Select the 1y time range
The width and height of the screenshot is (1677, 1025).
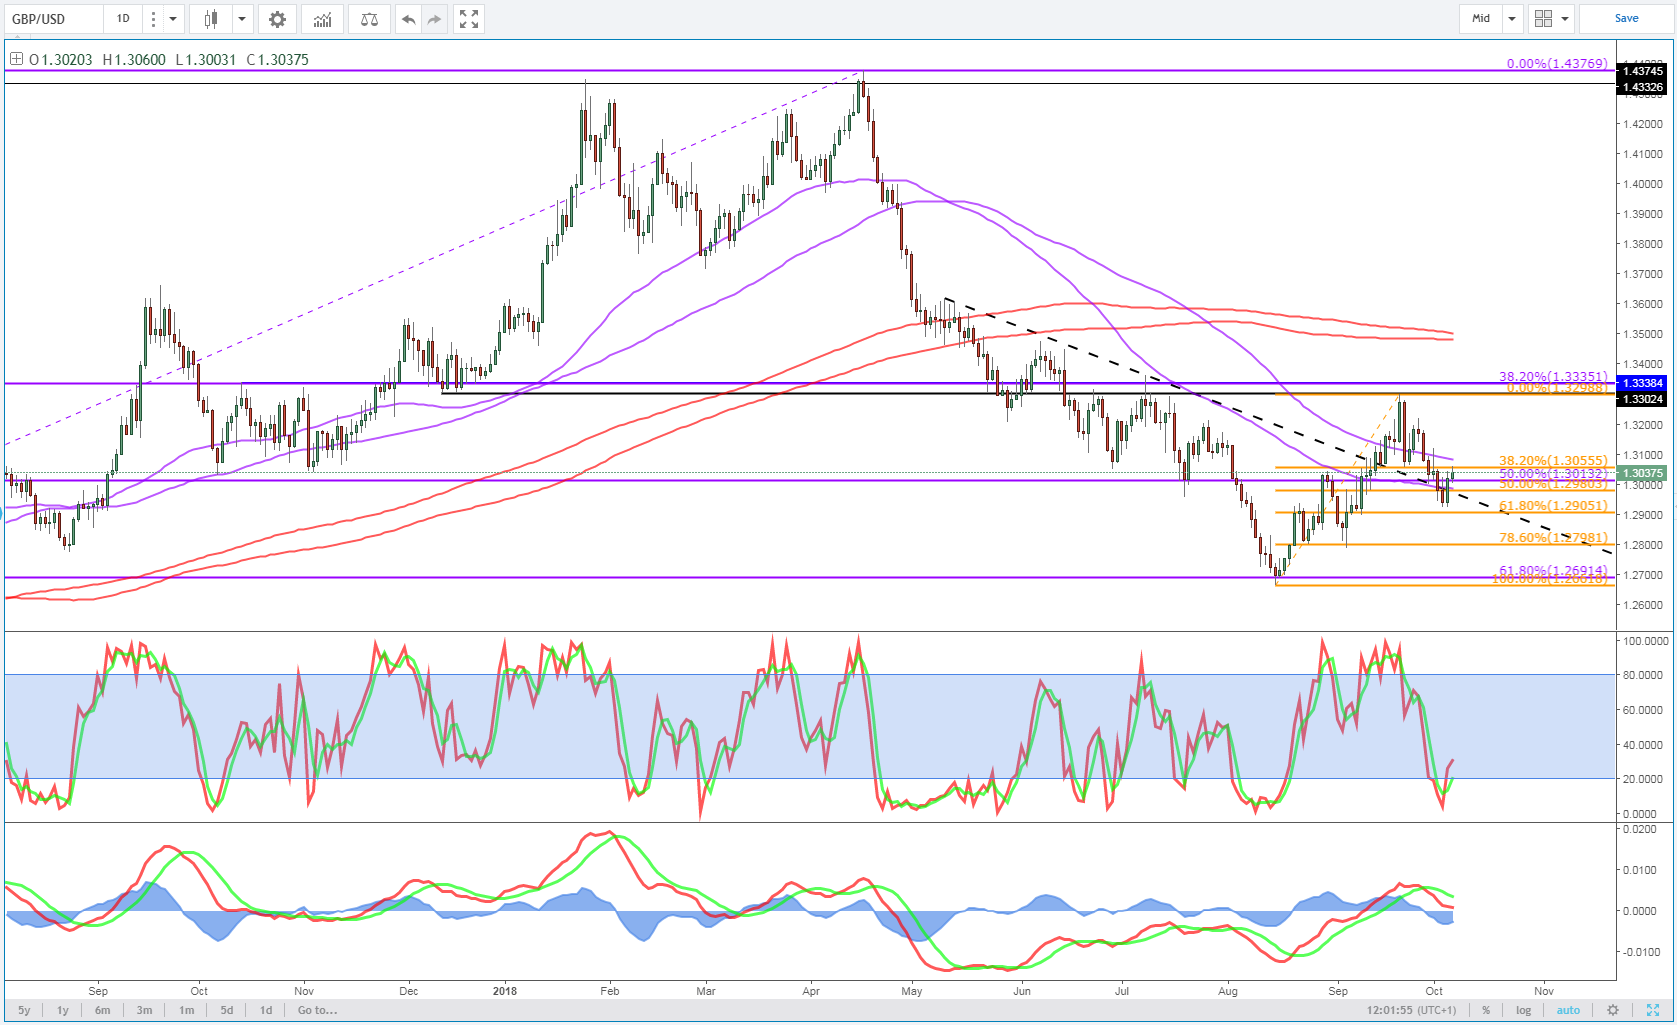(x=63, y=1010)
